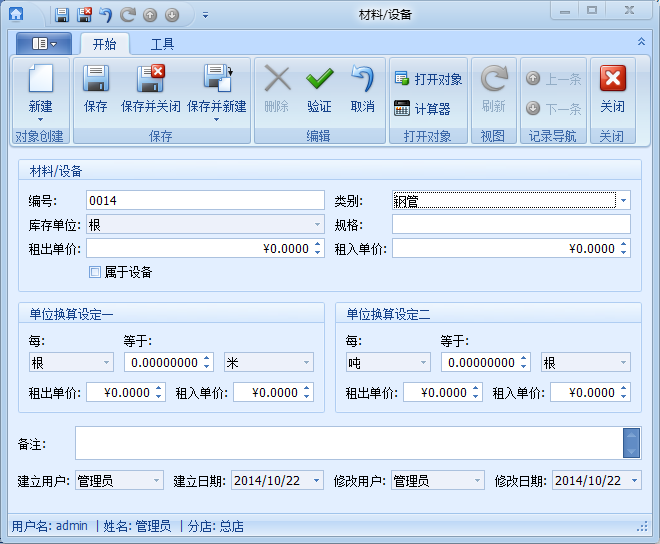Click the 取消 ribbon button
The width and height of the screenshot is (660, 544).
[362, 89]
